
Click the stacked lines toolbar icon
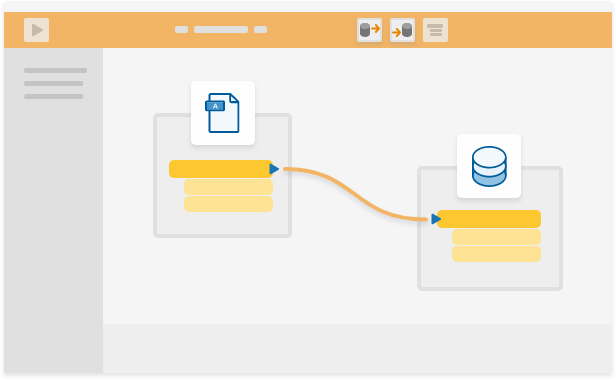pyautogui.click(x=435, y=30)
